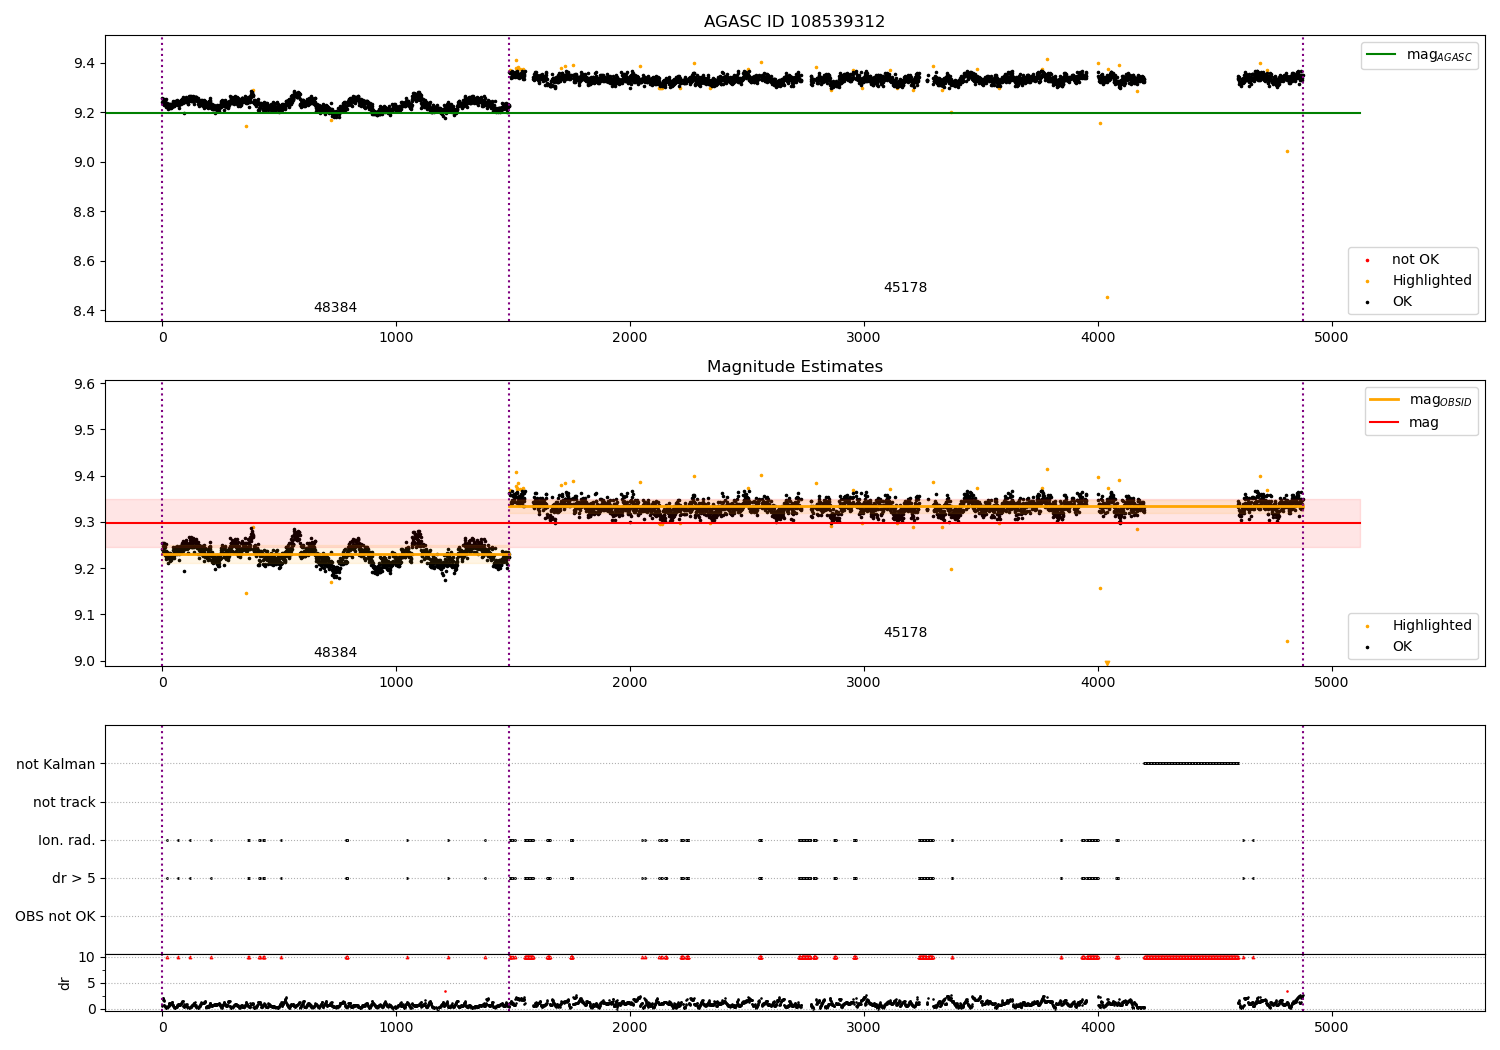The width and height of the screenshot is (1500, 1050).
Task: Click the 'not Kalman' axis label
Action: (x=56, y=765)
